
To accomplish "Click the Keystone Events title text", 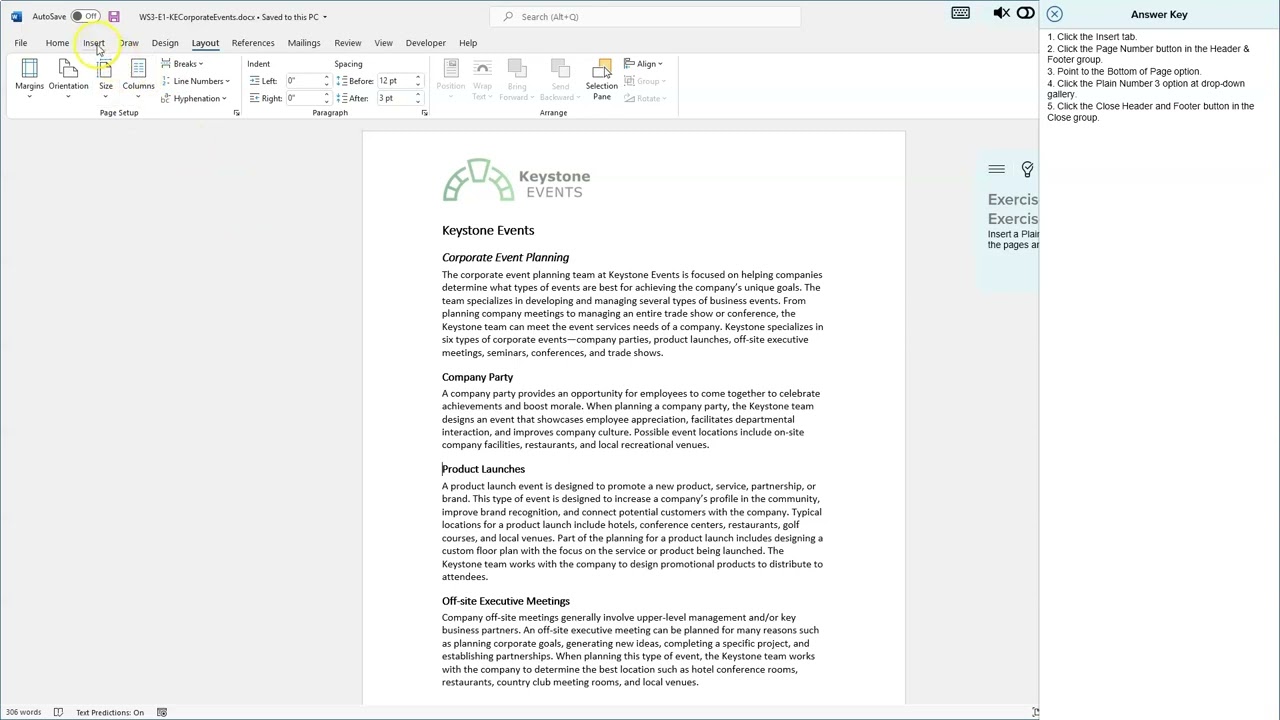I will [488, 230].
